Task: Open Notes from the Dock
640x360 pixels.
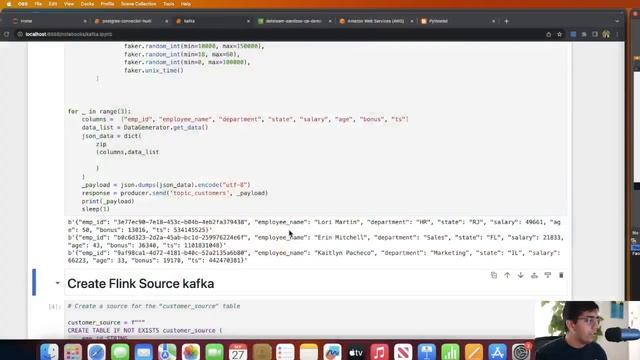Action: [x=309, y=352]
